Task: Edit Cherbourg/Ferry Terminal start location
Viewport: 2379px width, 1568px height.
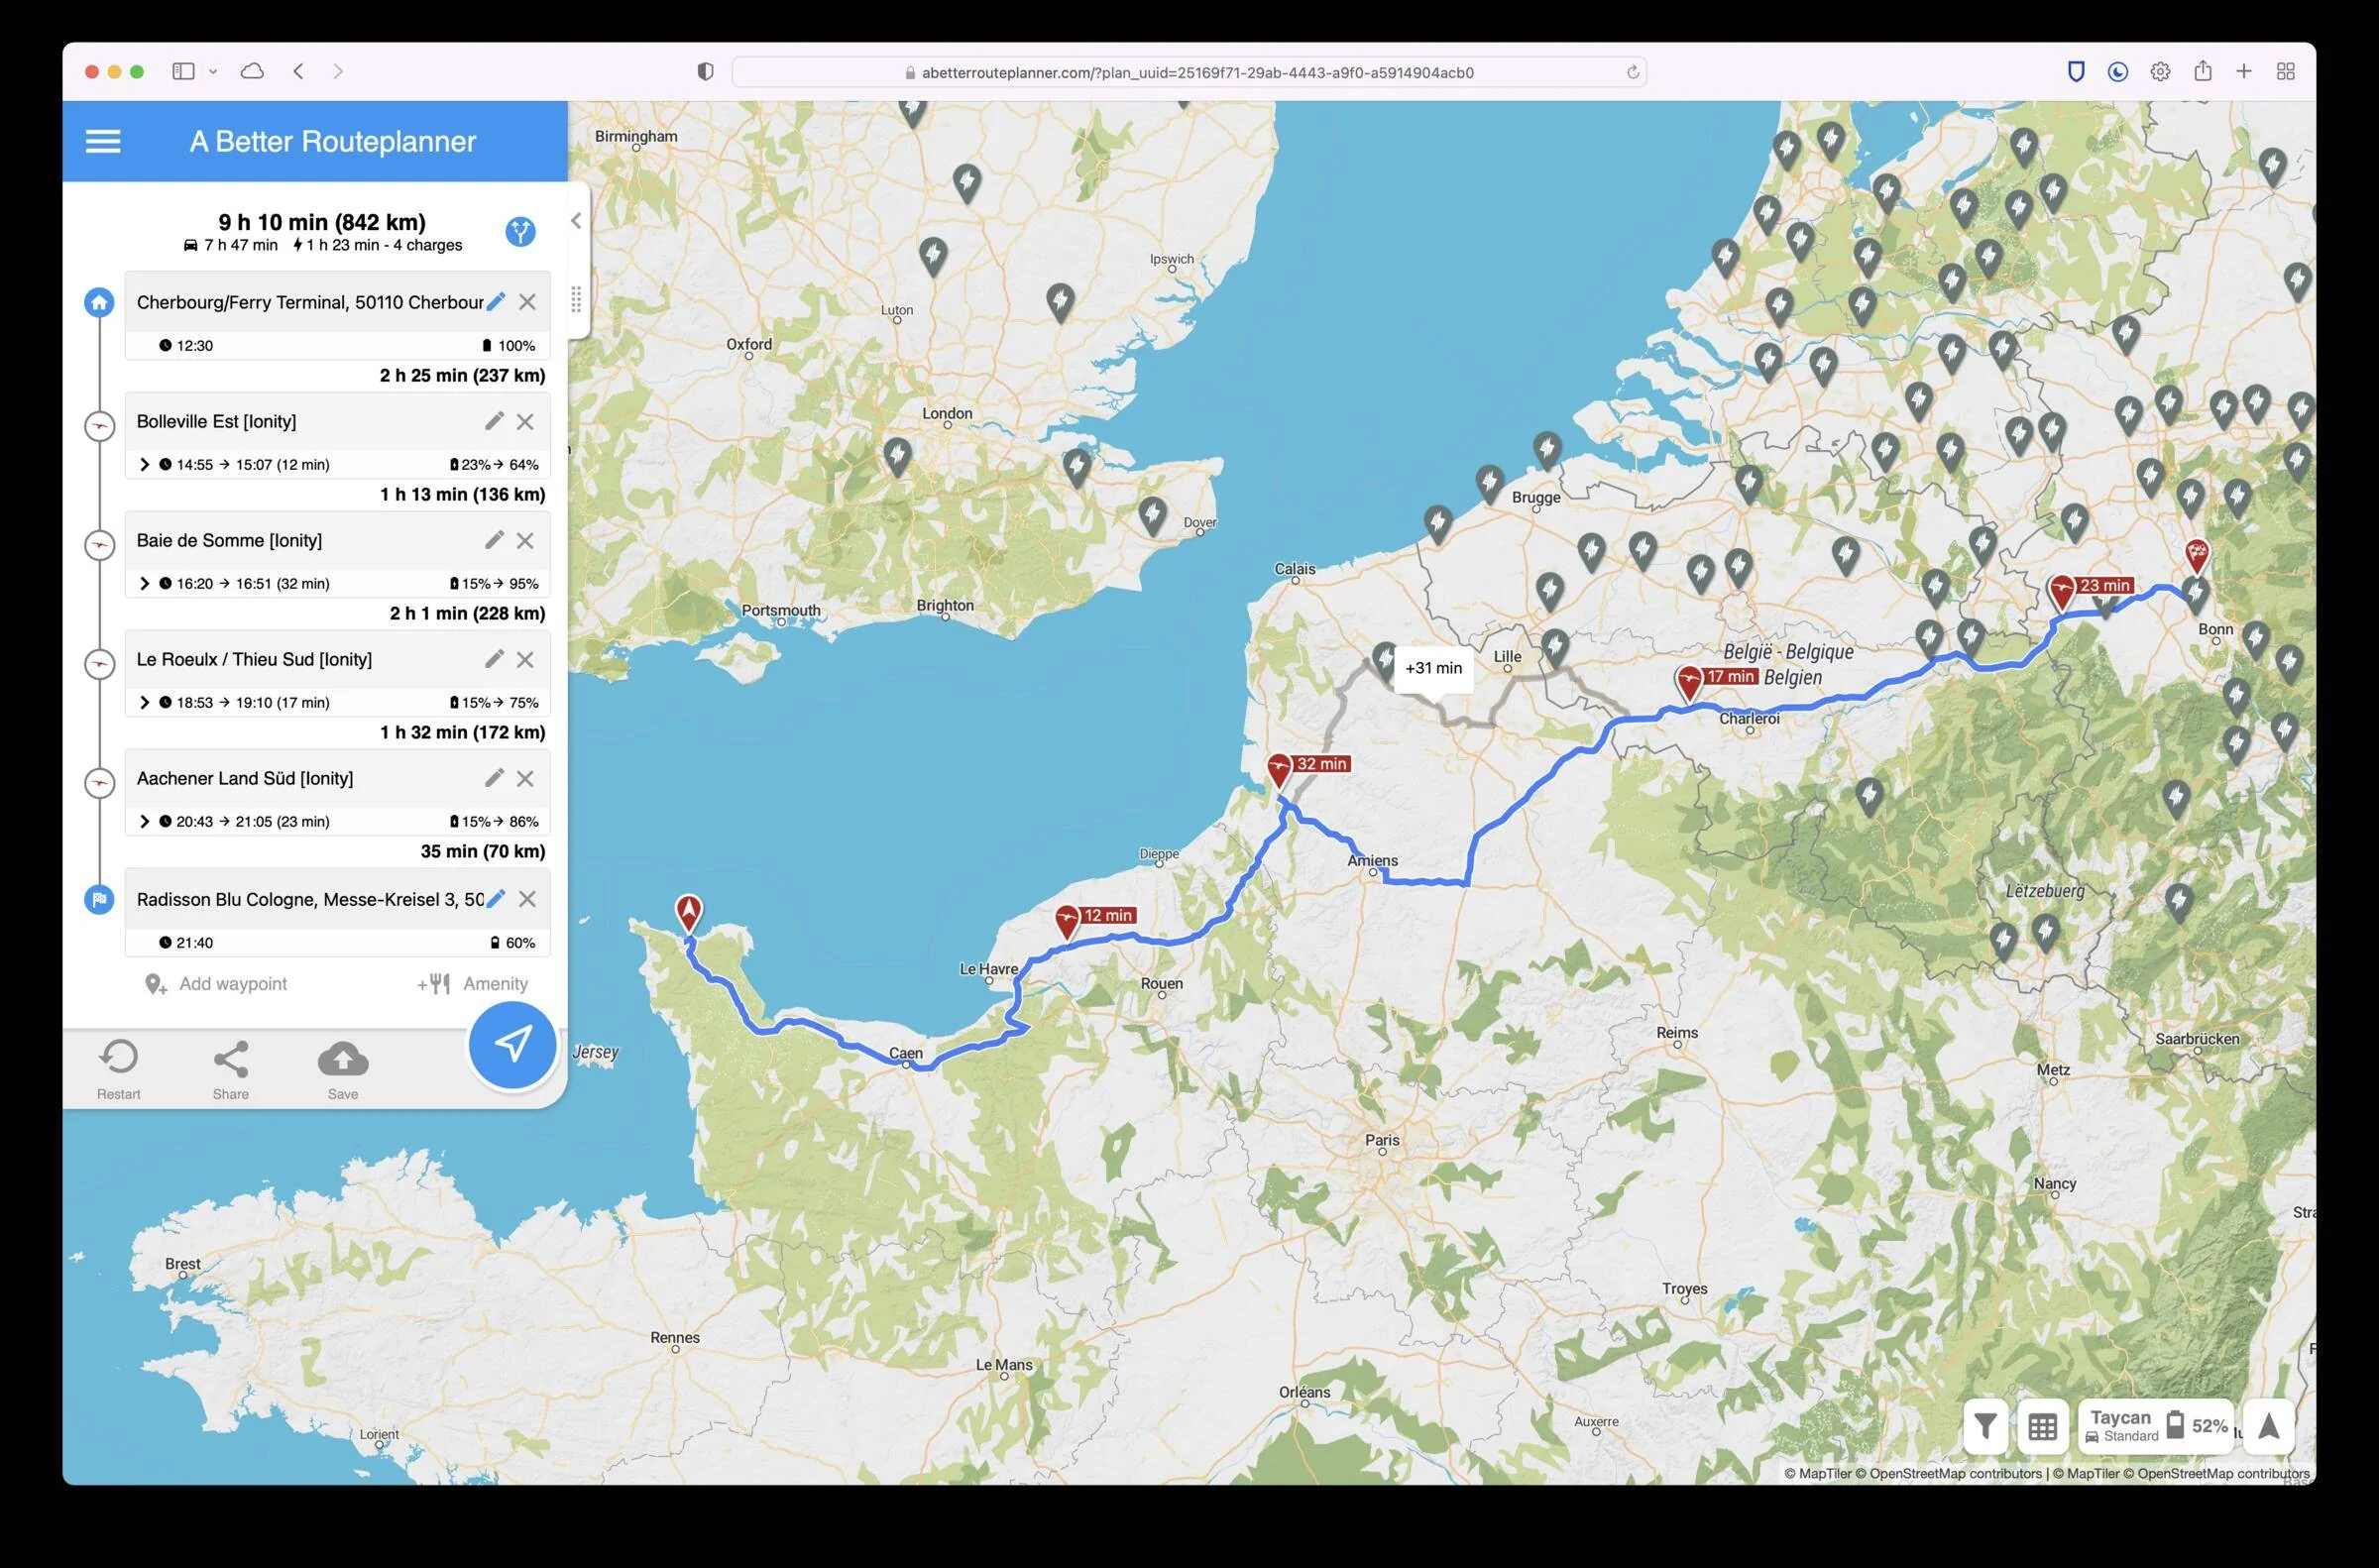Action: [496, 302]
